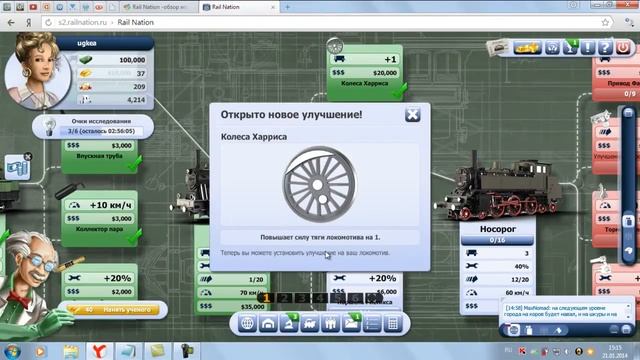Go to era page 2
This screenshot has width=640, height=360.
[284, 298]
